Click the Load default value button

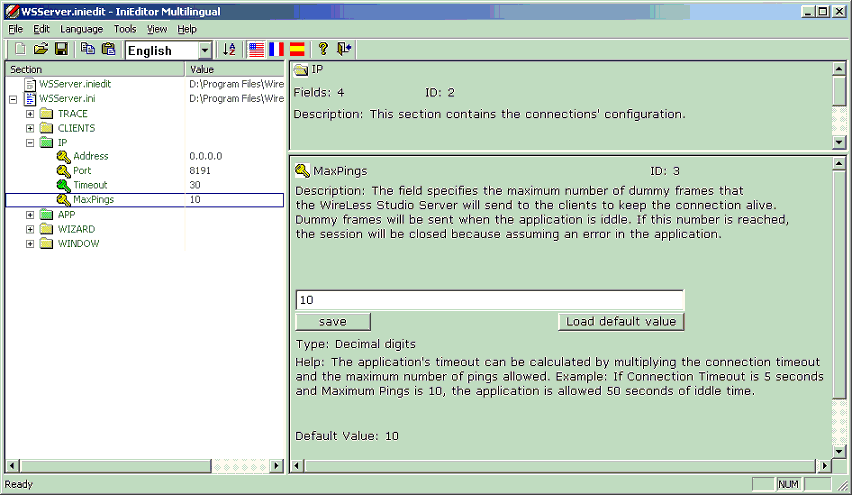[x=621, y=322]
